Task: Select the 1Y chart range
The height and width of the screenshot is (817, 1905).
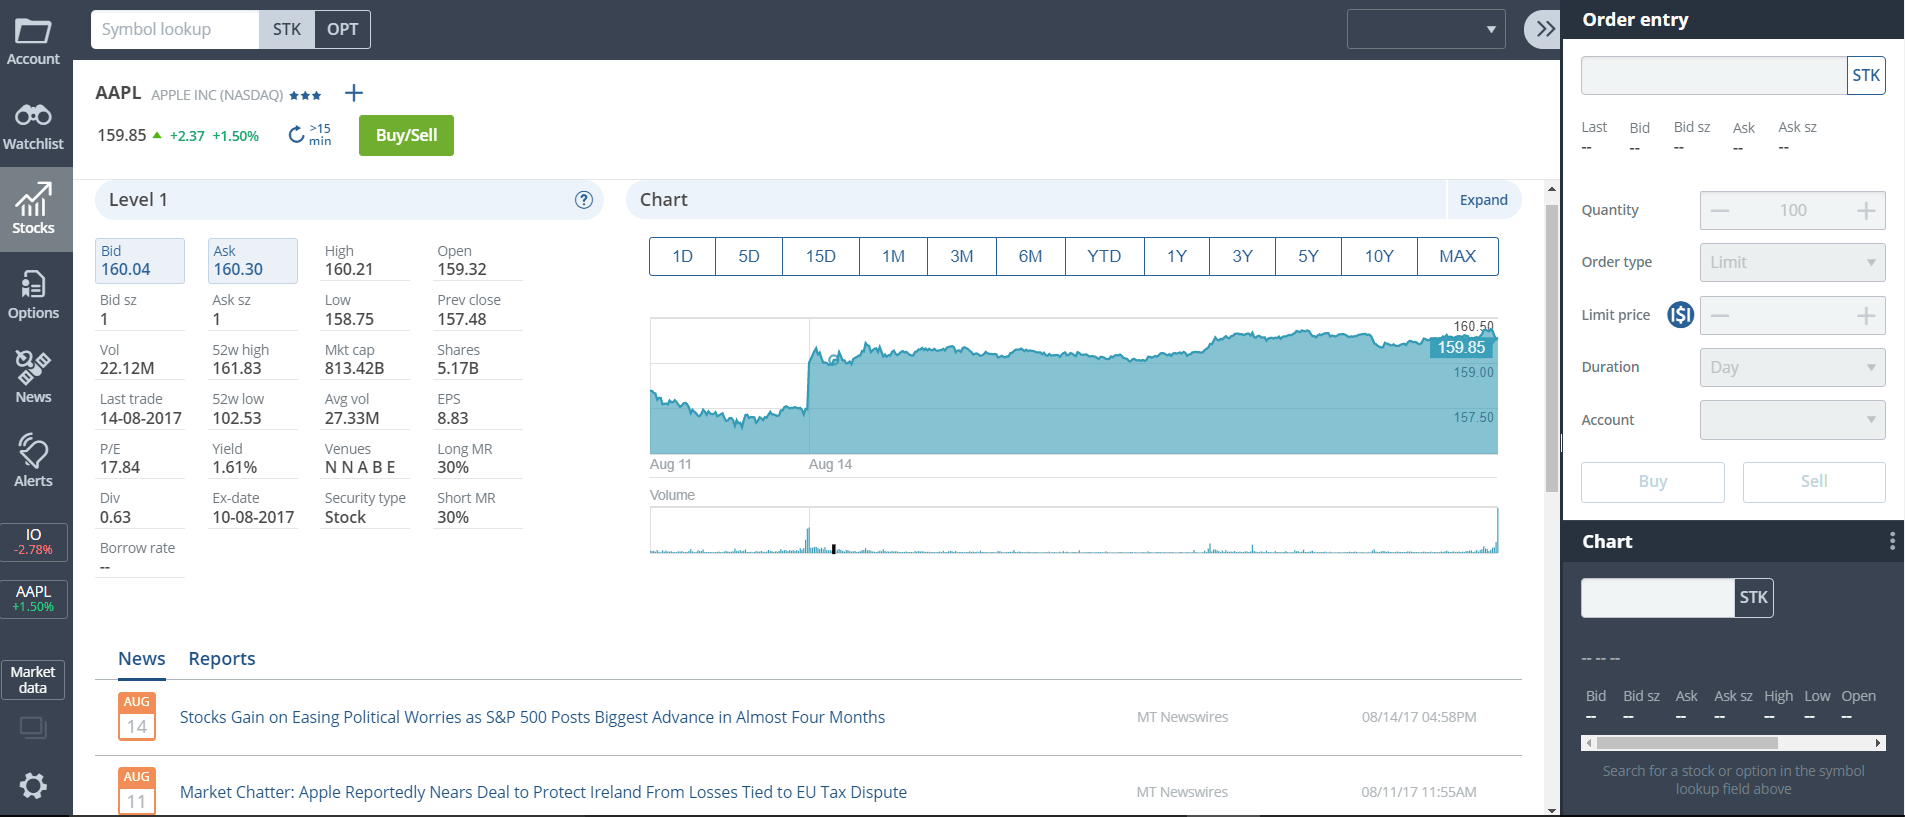Action: [1176, 257]
